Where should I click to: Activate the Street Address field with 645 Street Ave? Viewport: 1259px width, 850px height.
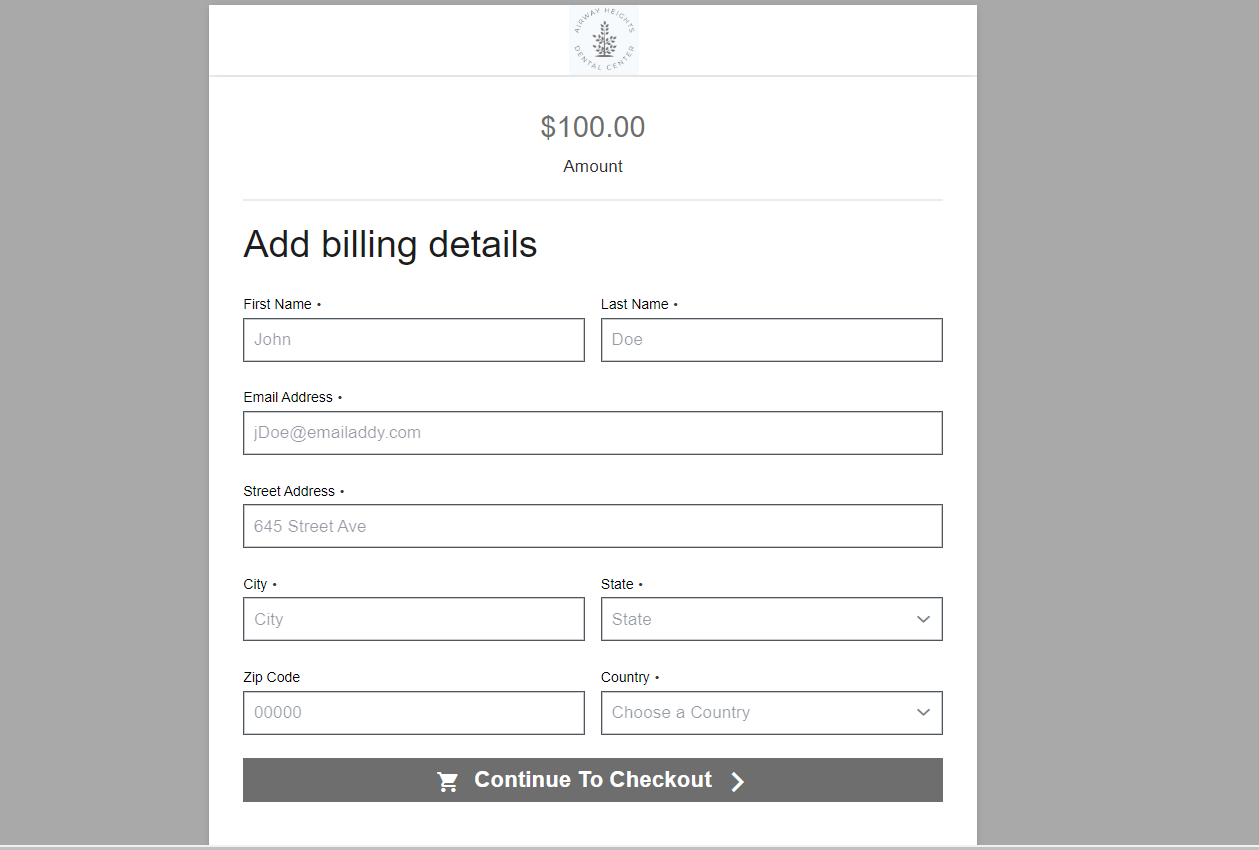click(x=593, y=526)
